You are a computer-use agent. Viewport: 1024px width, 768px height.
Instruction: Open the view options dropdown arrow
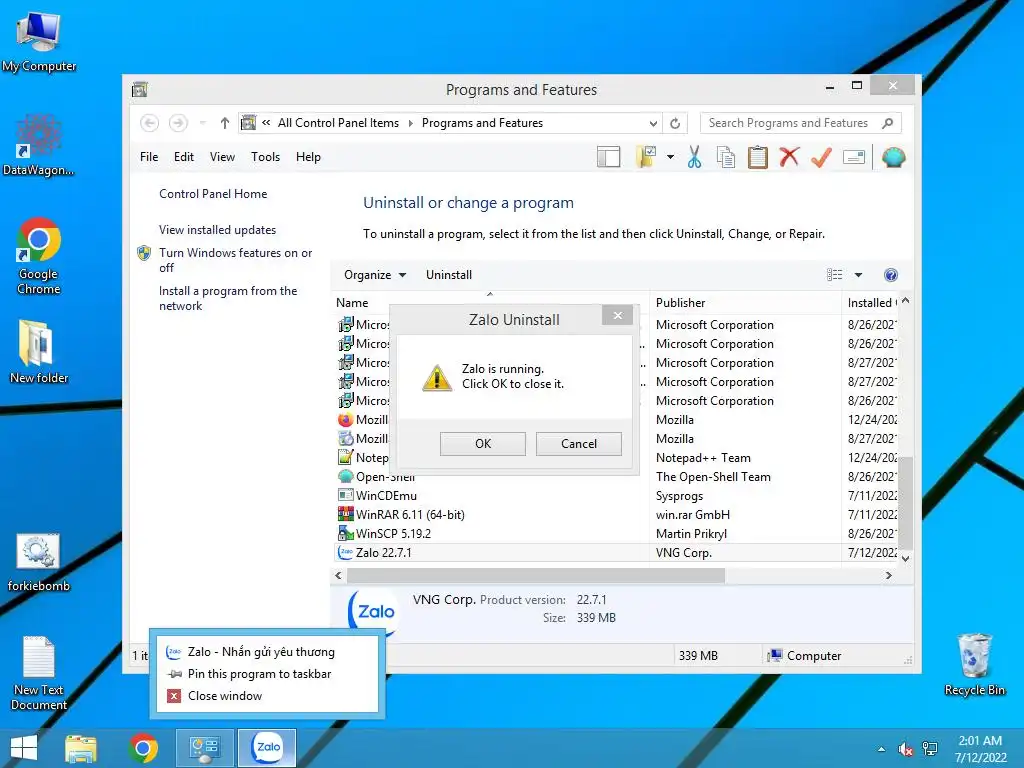pyautogui.click(x=858, y=275)
